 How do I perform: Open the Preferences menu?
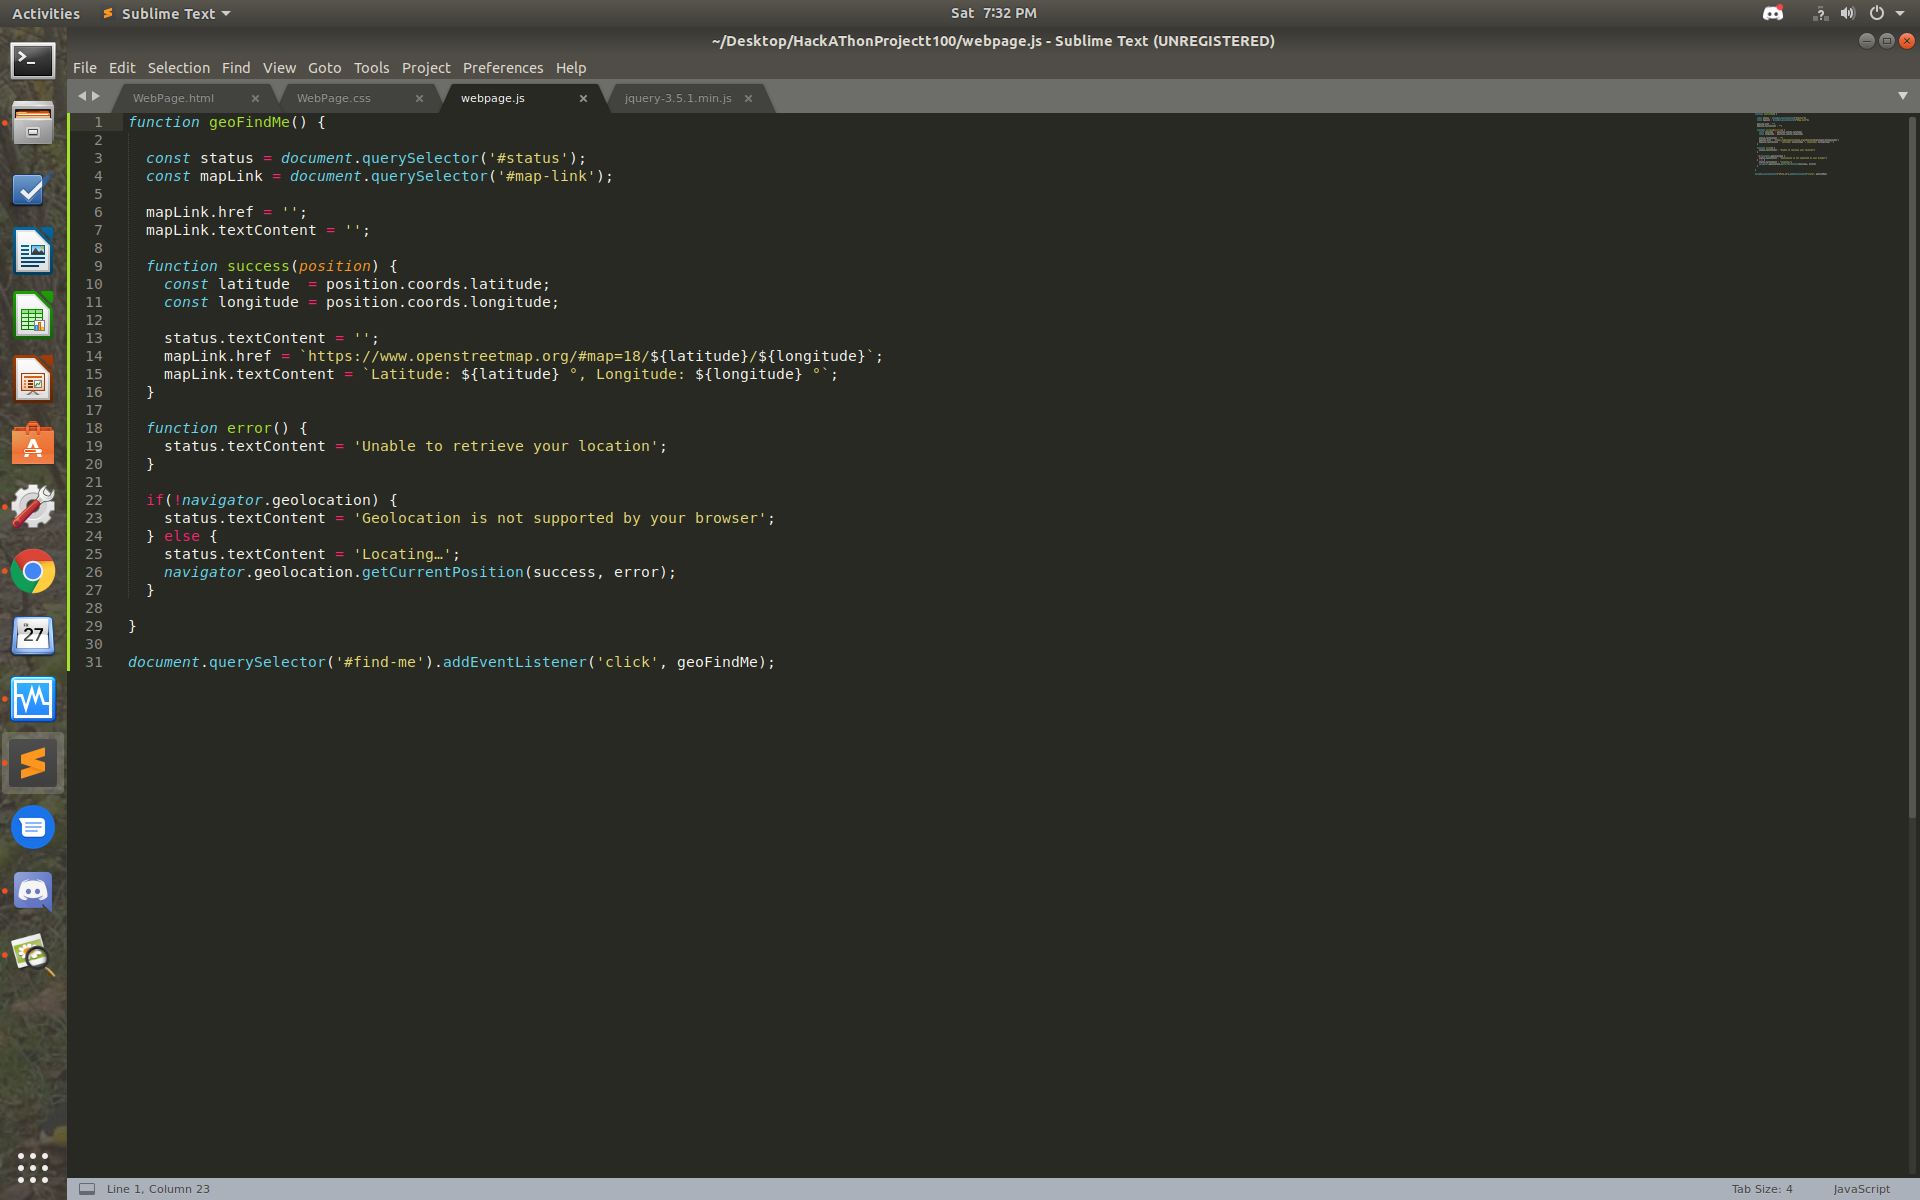pyautogui.click(x=502, y=68)
